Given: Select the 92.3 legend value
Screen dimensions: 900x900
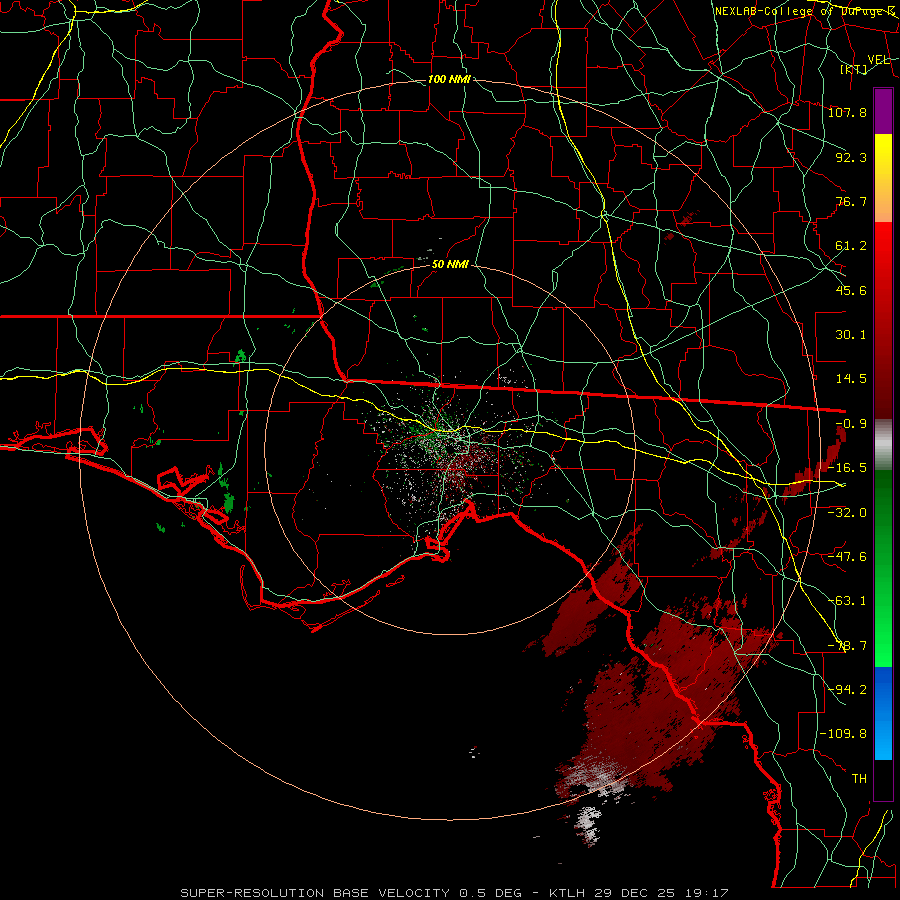Looking at the screenshot, I should 851,157.
